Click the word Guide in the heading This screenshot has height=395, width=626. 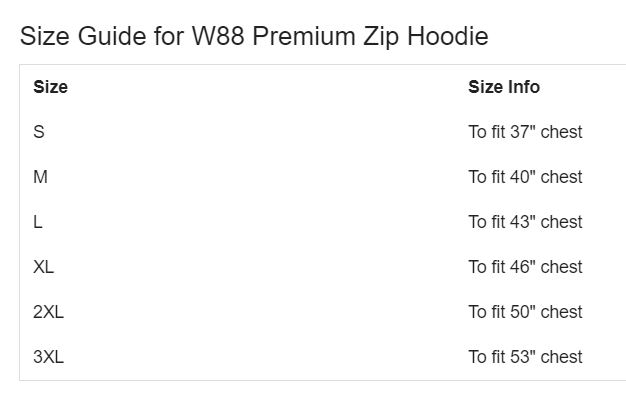(x=112, y=36)
